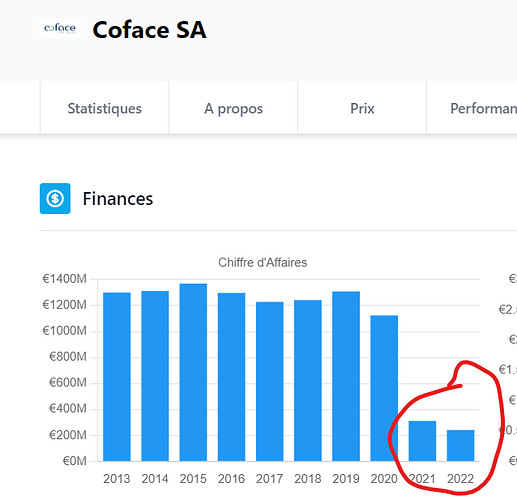
Task: Click the Coface SA title
Action: [x=149, y=30]
